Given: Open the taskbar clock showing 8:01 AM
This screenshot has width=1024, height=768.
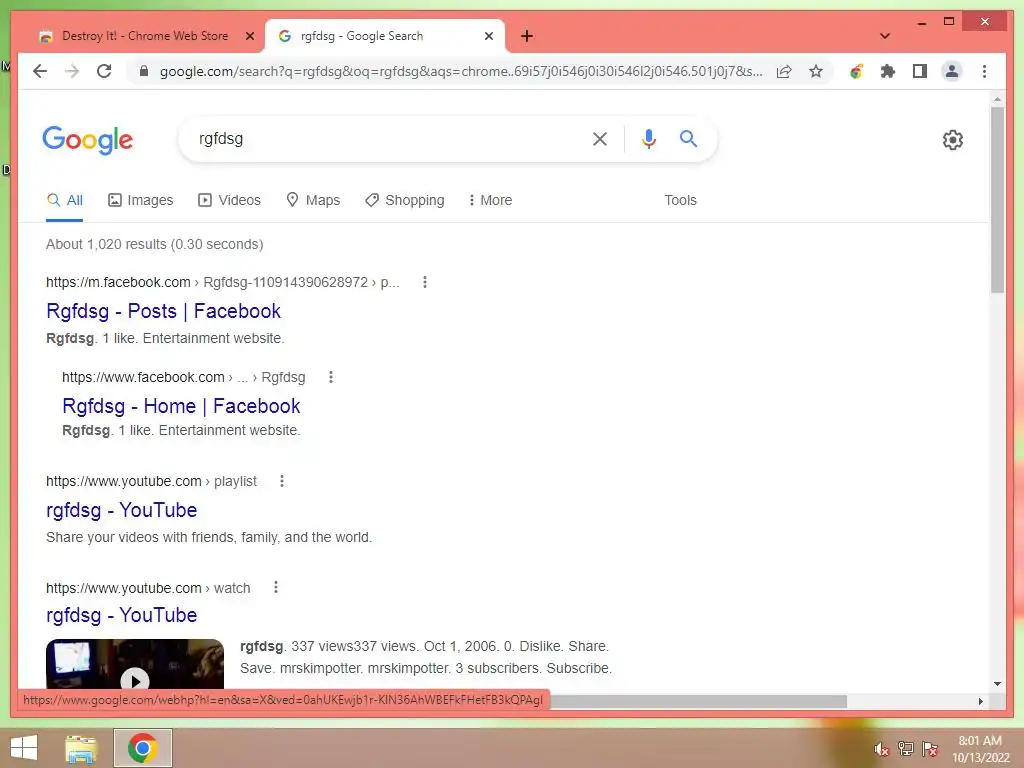Looking at the screenshot, I should click(x=980, y=748).
